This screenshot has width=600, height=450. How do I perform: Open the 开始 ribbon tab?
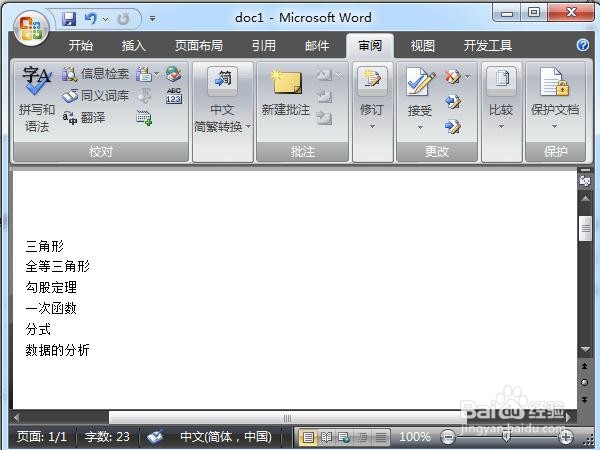pyautogui.click(x=81, y=46)
